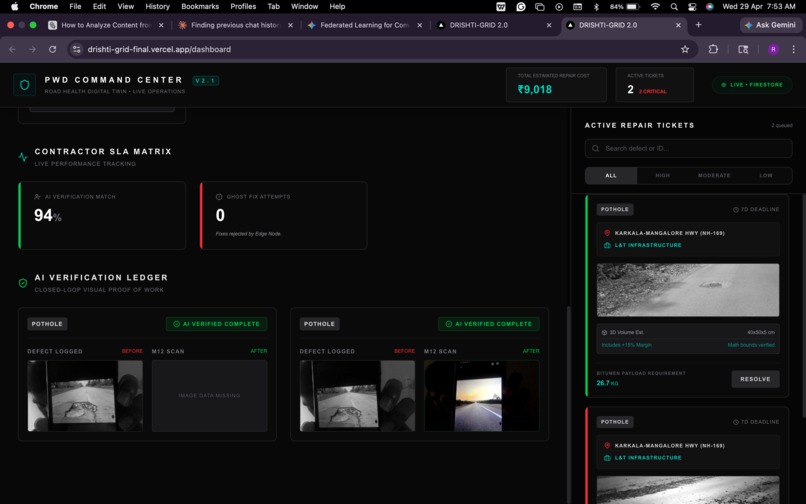Open Spotlight search in menu bar

(674, 7)
